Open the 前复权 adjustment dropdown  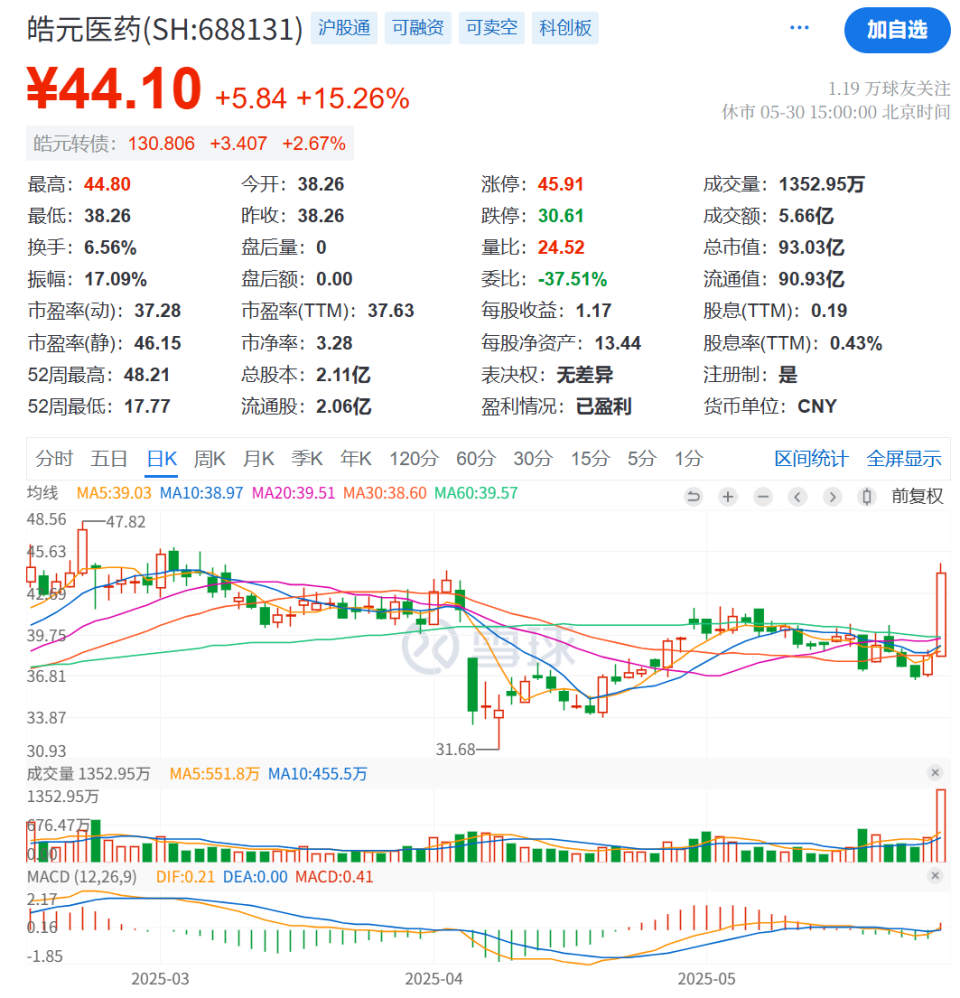click(917, 496)
